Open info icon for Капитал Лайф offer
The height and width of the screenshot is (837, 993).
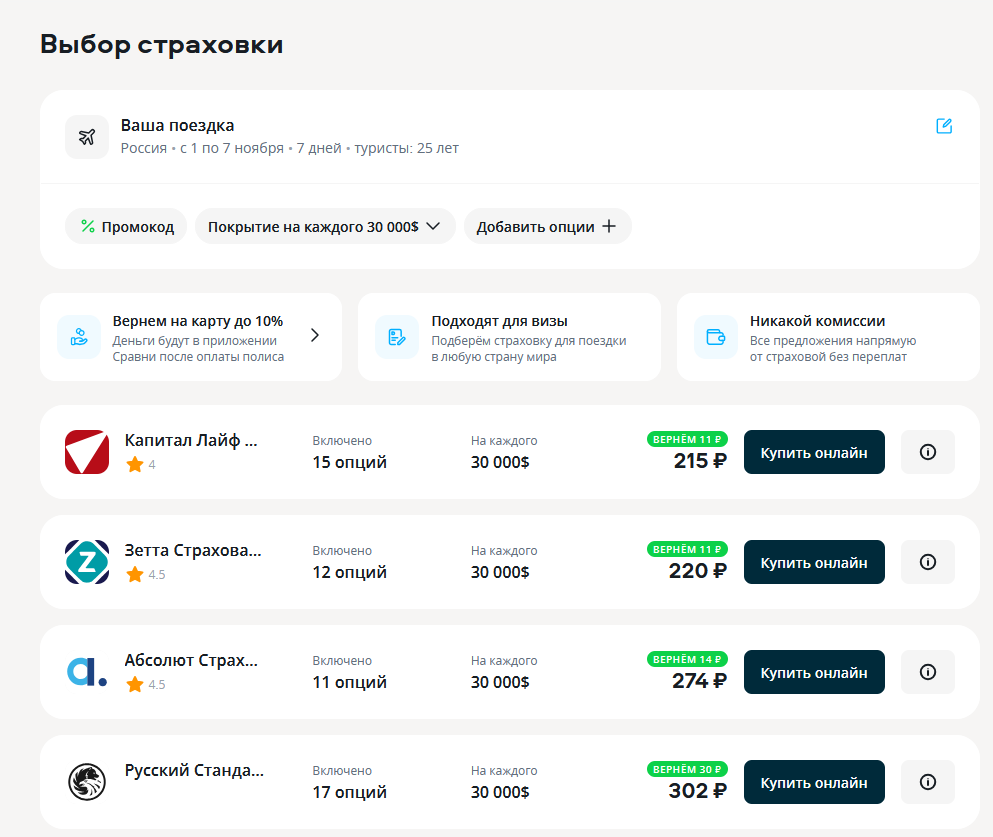pos(927,452)
